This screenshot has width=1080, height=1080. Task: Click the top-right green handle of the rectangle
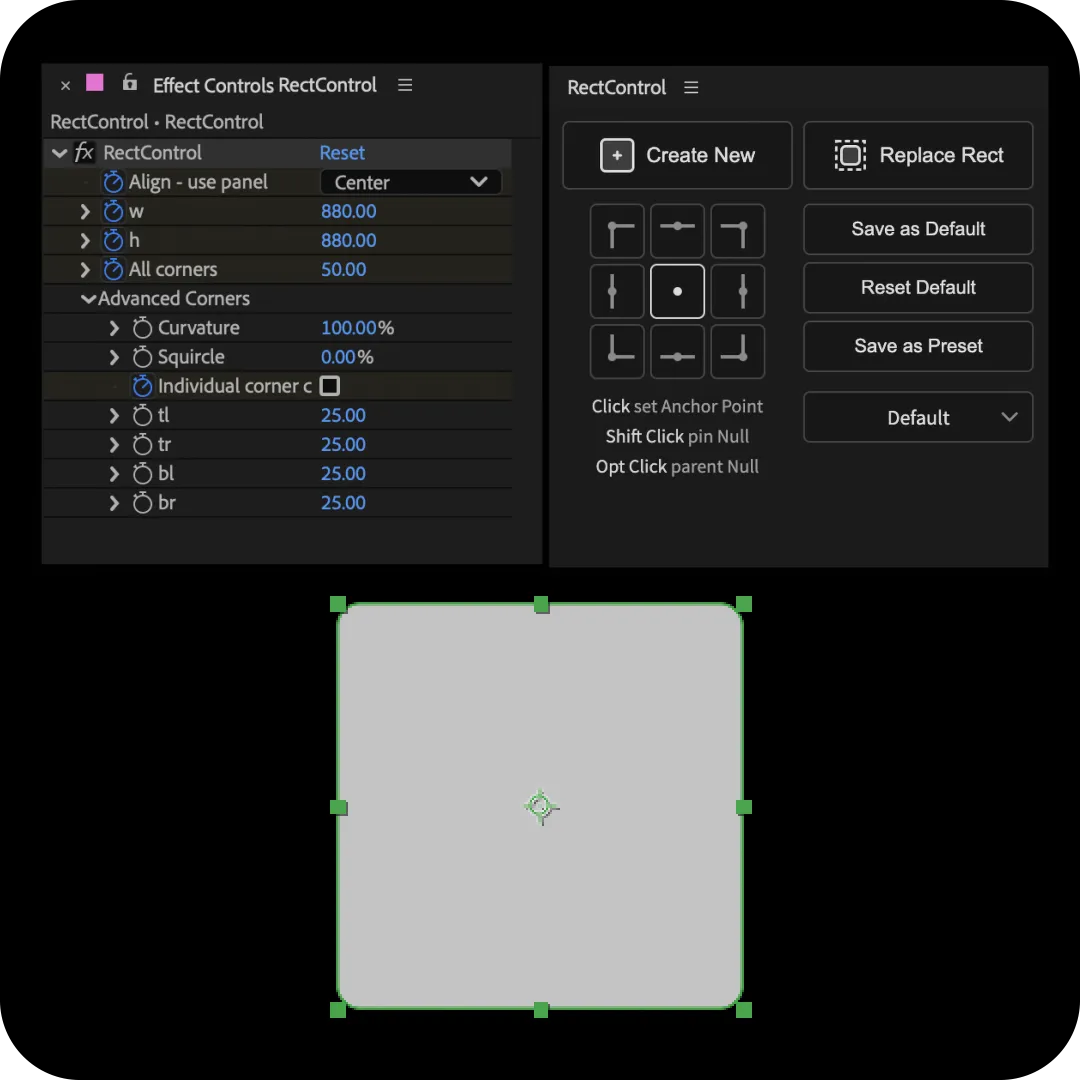(744, 604)
